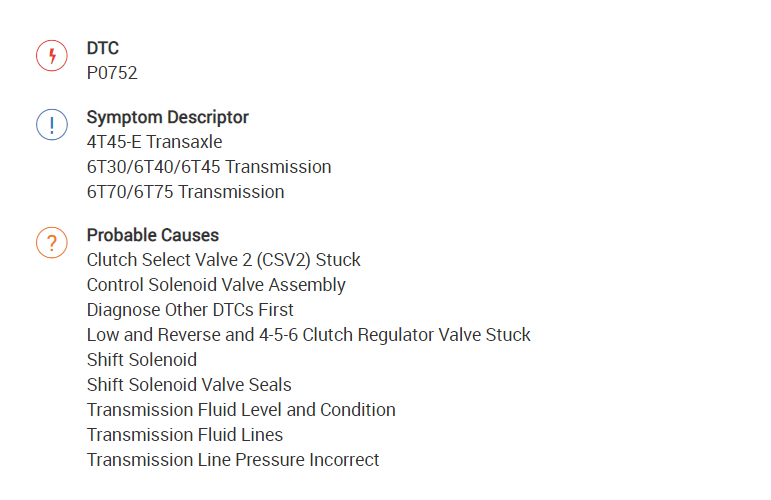
Task: Click Diagnose Other DTCs First
Action: tap(190, 310)
